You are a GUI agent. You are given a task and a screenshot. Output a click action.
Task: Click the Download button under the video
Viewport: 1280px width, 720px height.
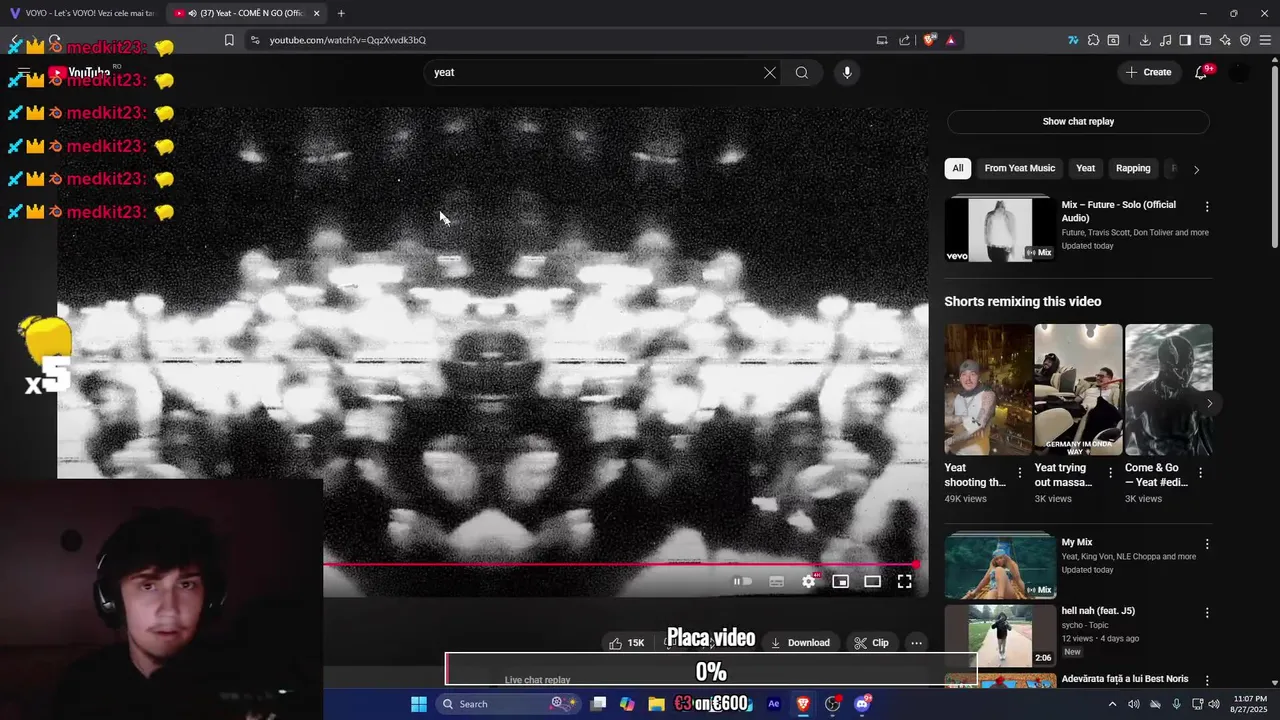point(799,643)
